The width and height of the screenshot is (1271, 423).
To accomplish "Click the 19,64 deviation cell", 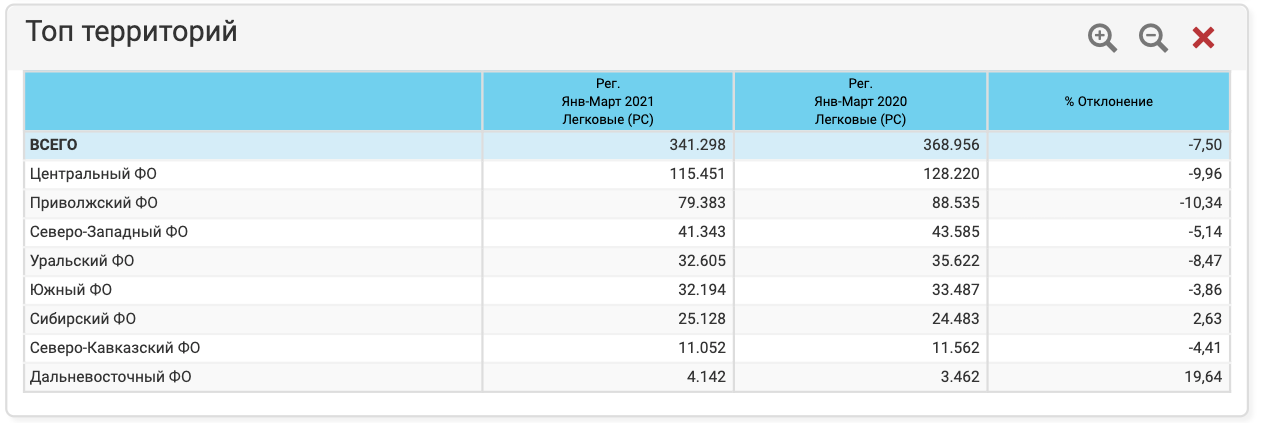I will tap(1202, 377).
